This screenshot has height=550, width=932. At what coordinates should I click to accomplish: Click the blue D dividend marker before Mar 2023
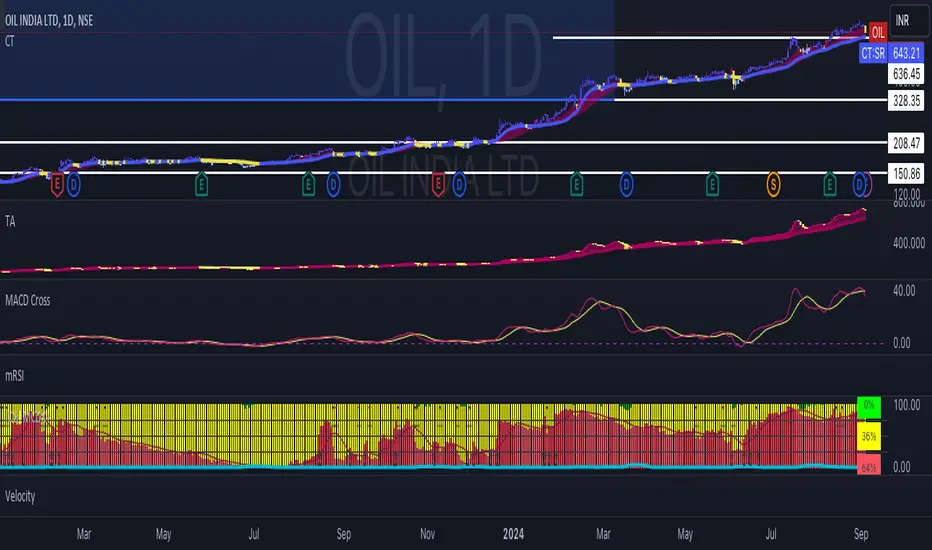pyautogui.click(x=73, y=185)
